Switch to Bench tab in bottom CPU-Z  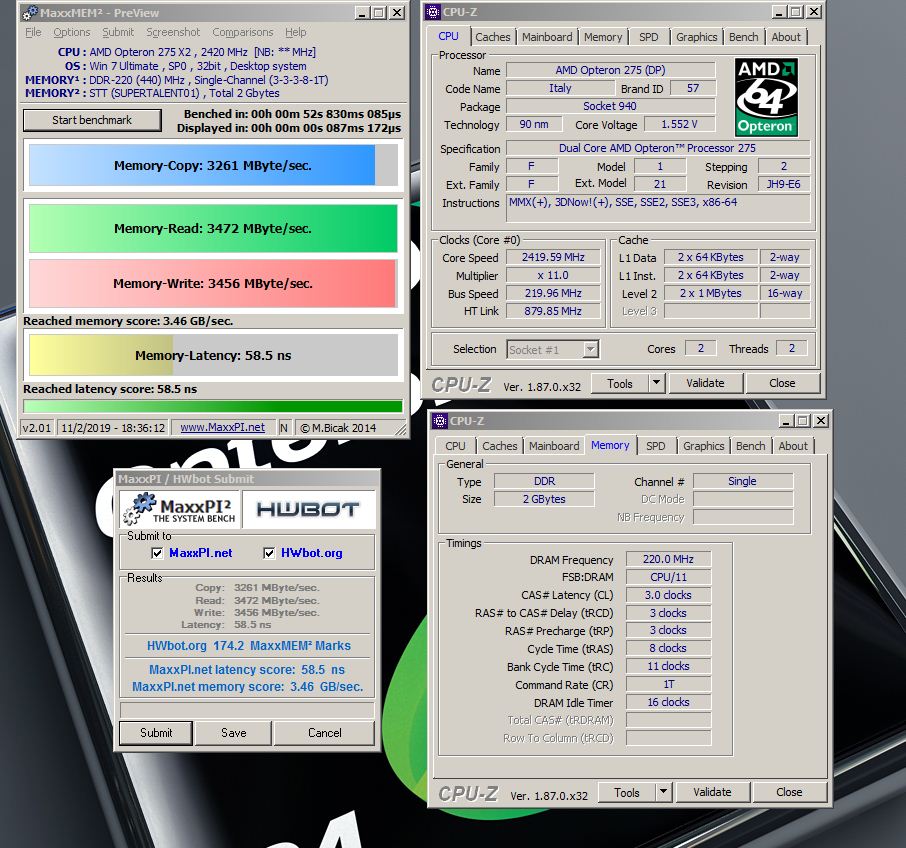click(750, 446)
